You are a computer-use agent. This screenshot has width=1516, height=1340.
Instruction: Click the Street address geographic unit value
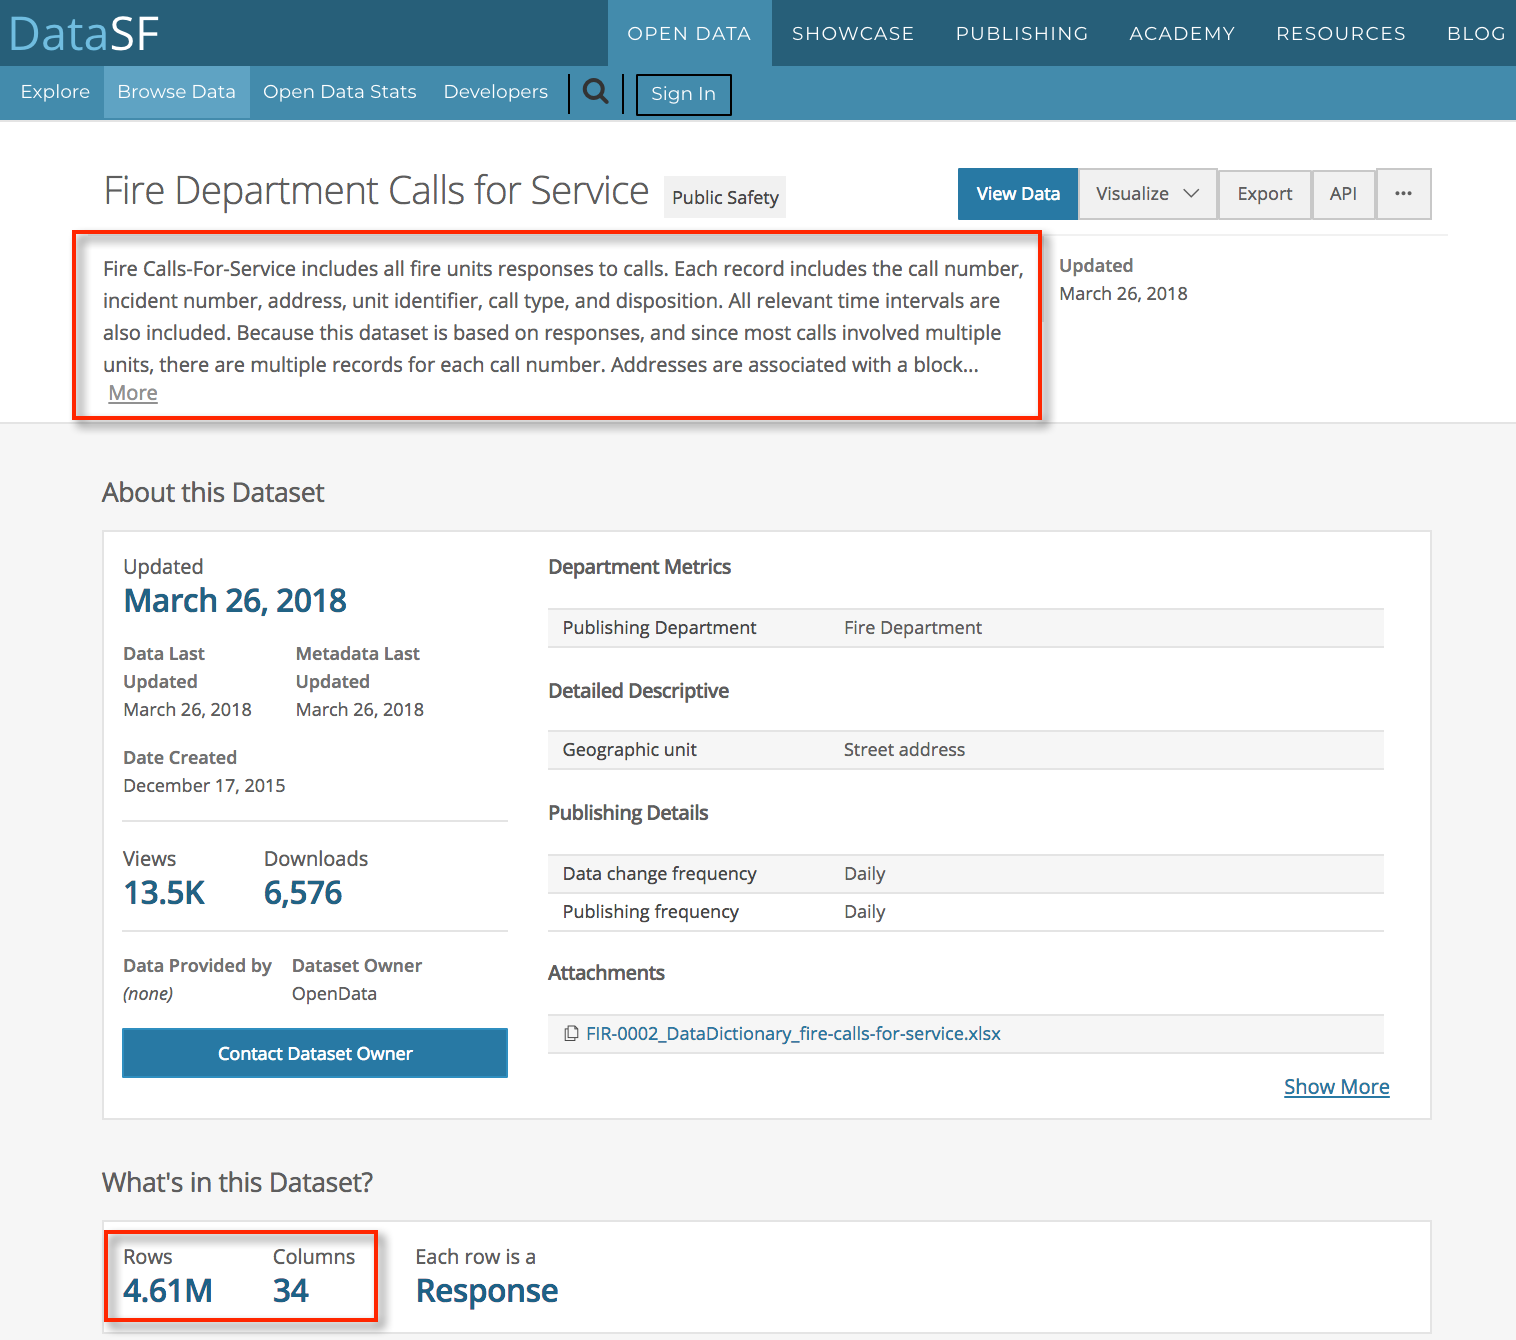pos(904,749)
